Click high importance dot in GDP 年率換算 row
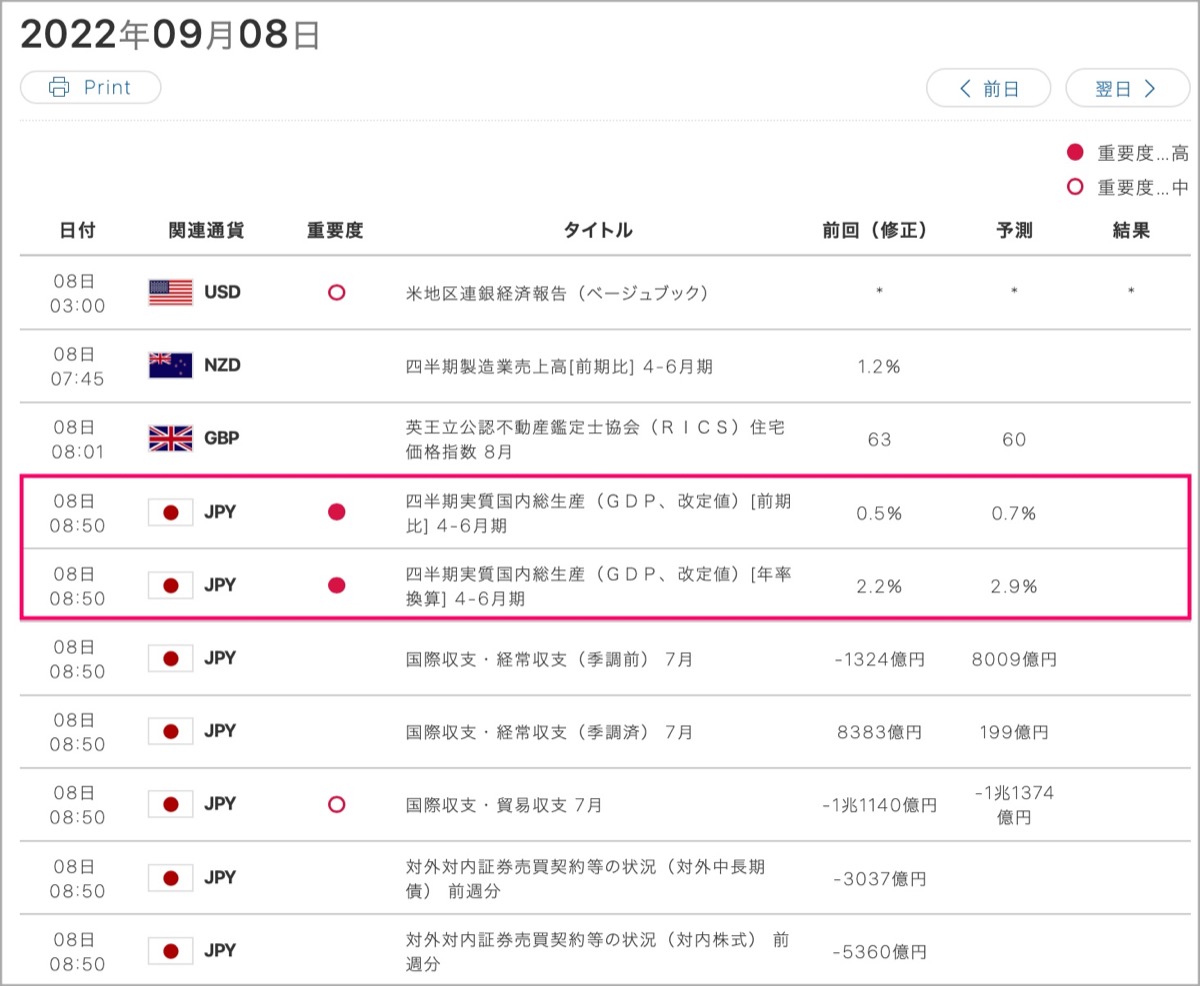This screenshot has width=1200, height=986. 337,585
